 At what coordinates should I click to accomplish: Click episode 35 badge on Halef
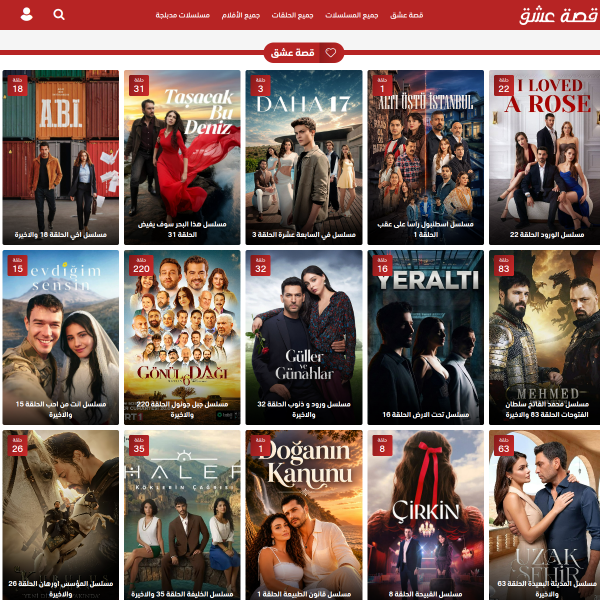139,445
